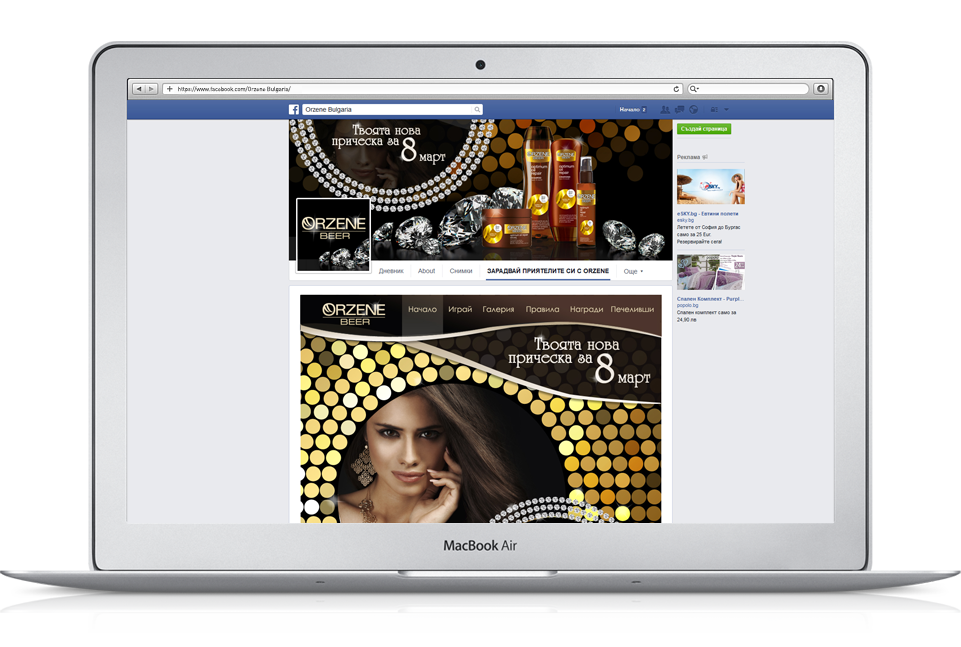Click Orzene Beer profile picture
Image resolution: width=961 pixels, height=647 pixels.
pos(333,235)
